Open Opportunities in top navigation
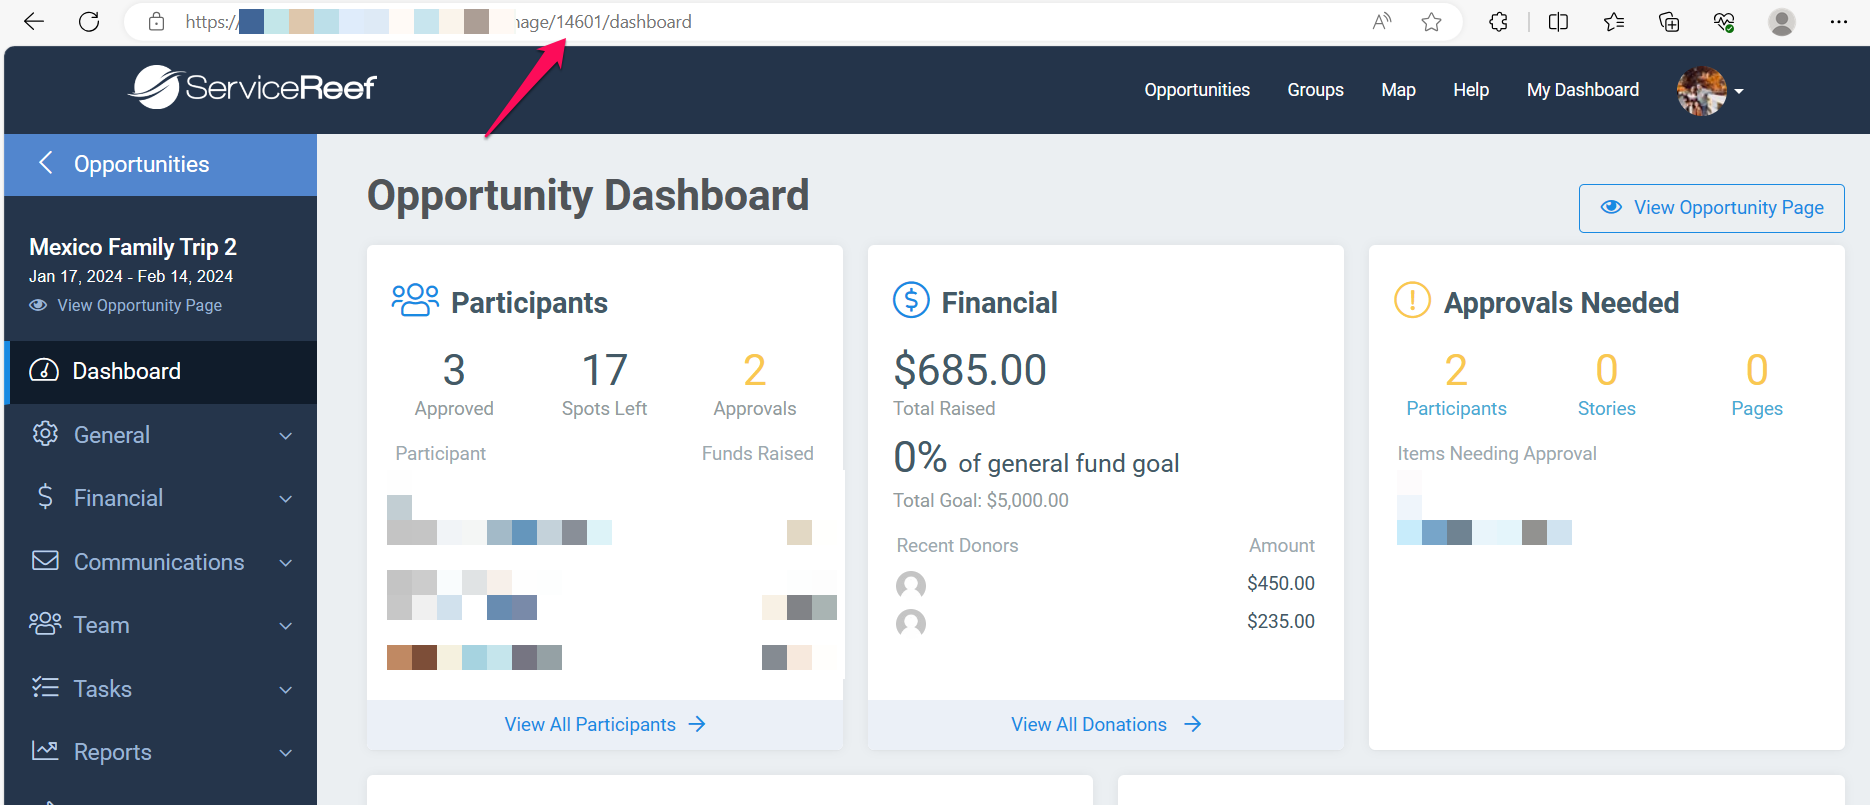This screenshot has height=805, width=1870. coord(1197,90)
